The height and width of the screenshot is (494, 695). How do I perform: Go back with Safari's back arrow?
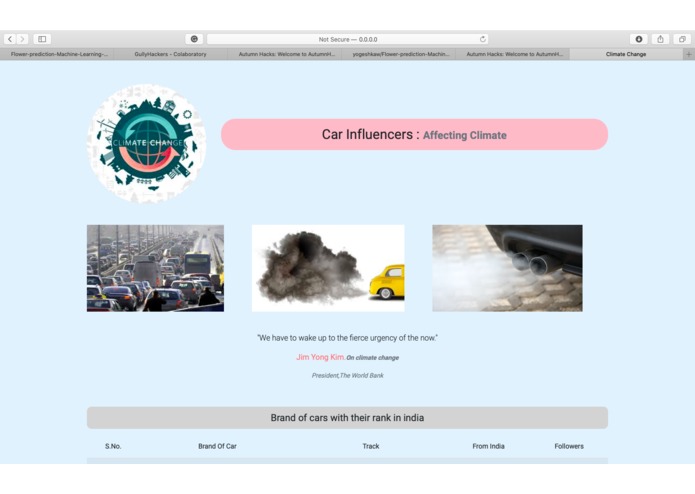click(10, 39)
